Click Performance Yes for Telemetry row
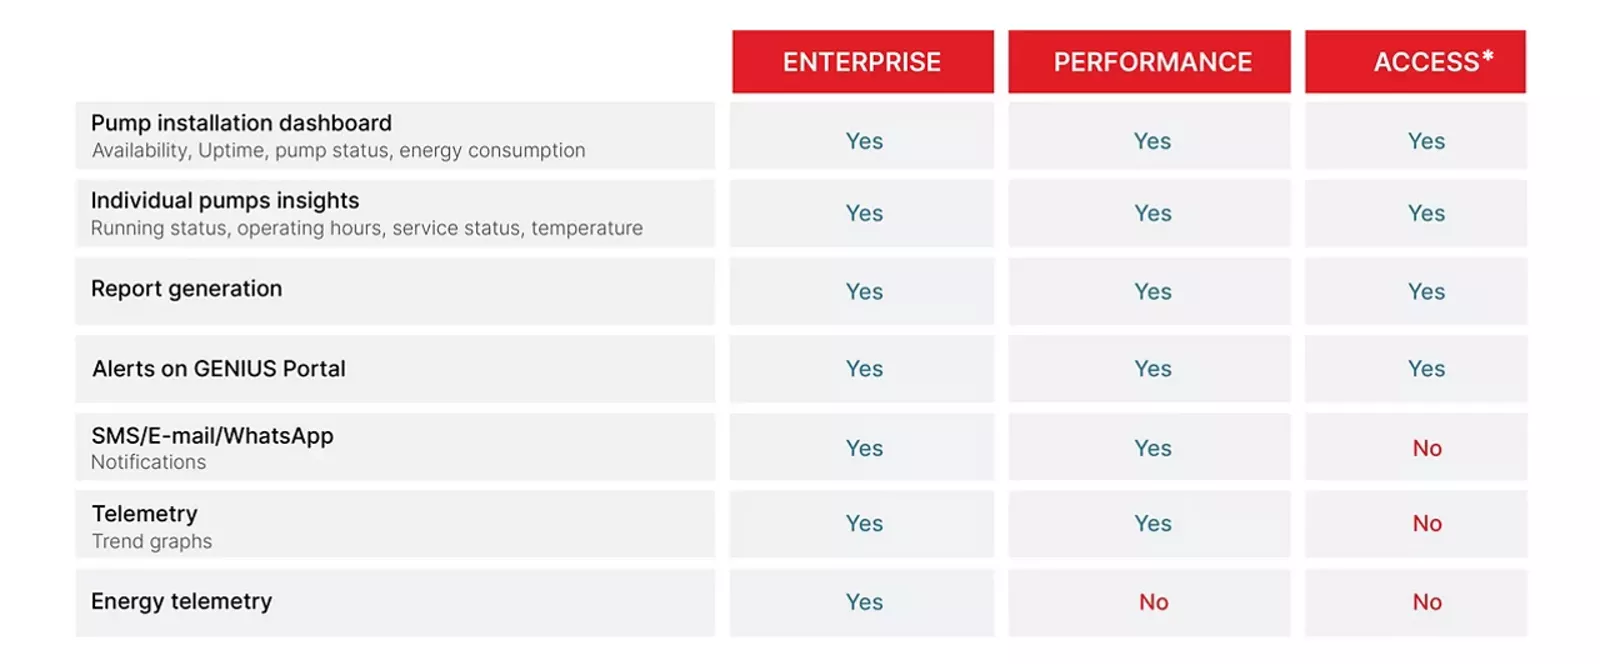Screen dimensions: 1600x664 [x=1152, y=524]
